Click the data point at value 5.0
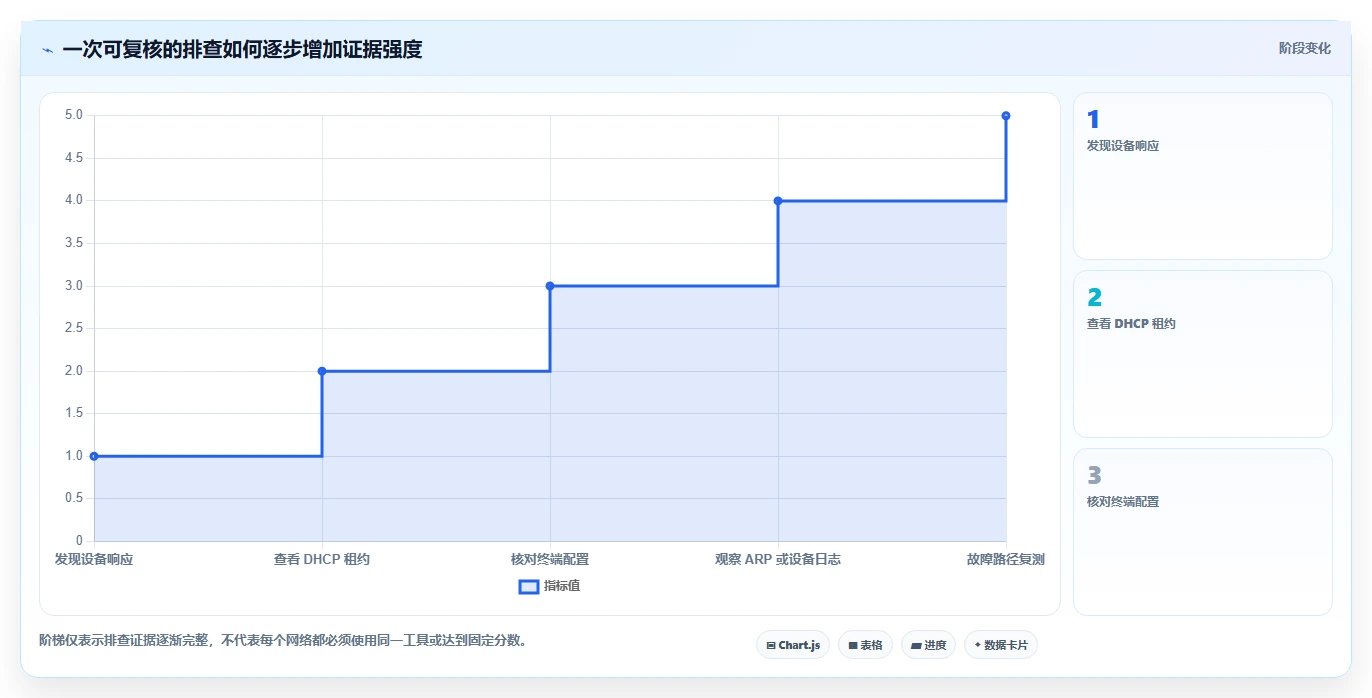 1006,116
